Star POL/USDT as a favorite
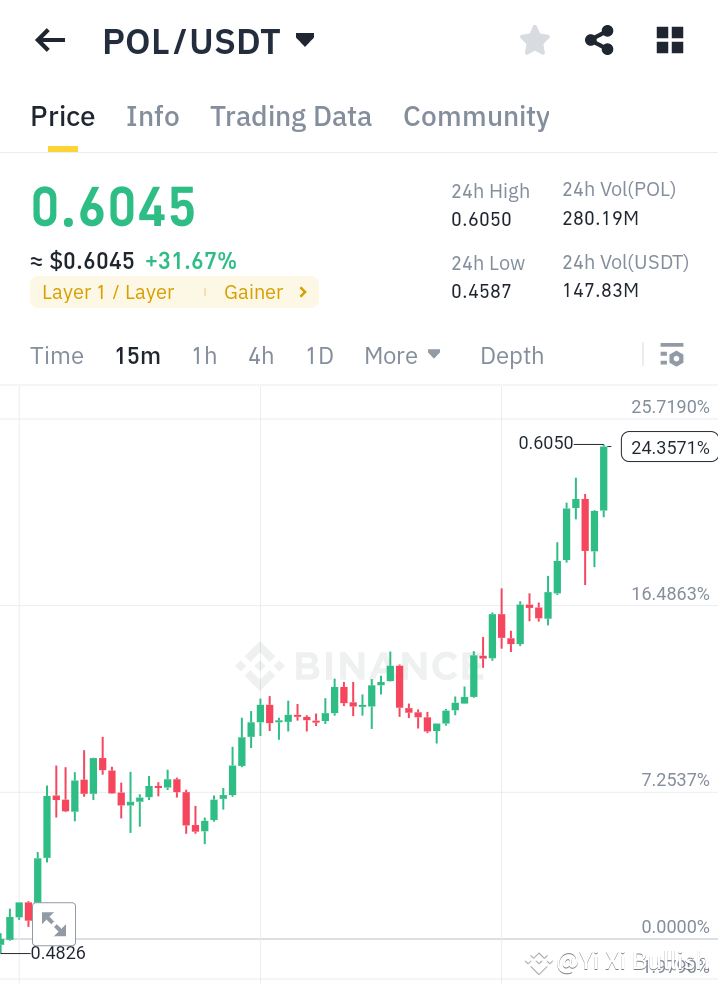 534,40
